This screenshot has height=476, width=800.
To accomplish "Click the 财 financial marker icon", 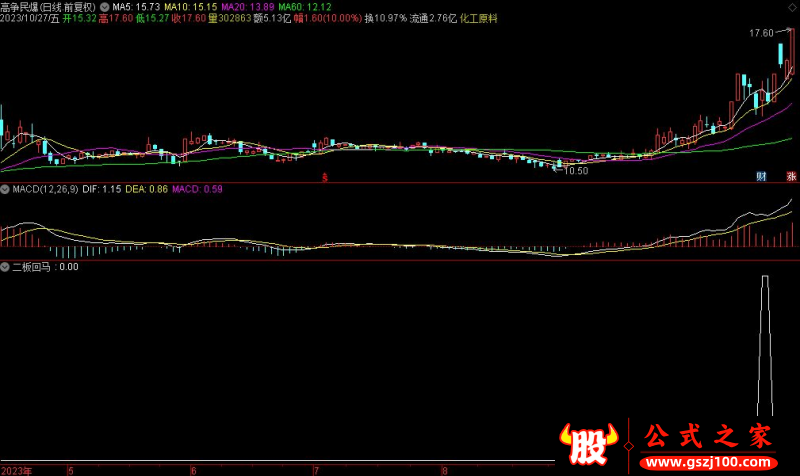I will tap(761, 177).
